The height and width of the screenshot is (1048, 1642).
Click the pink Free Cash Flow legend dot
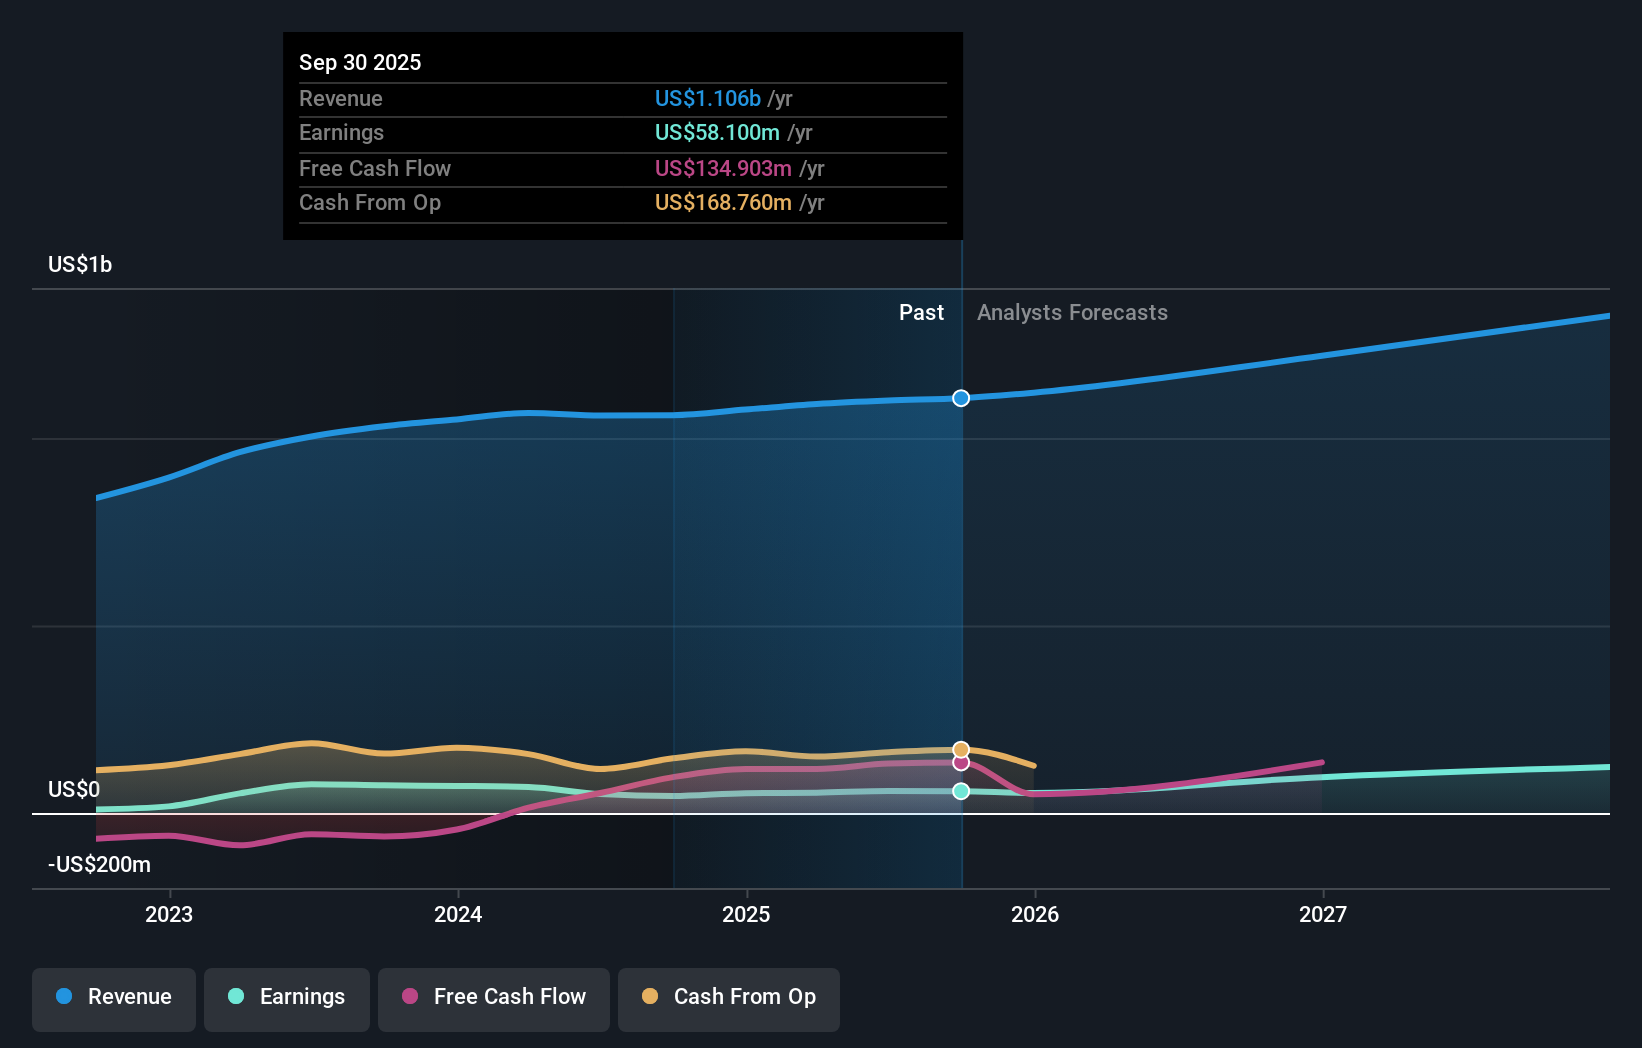tap(408, 997)
